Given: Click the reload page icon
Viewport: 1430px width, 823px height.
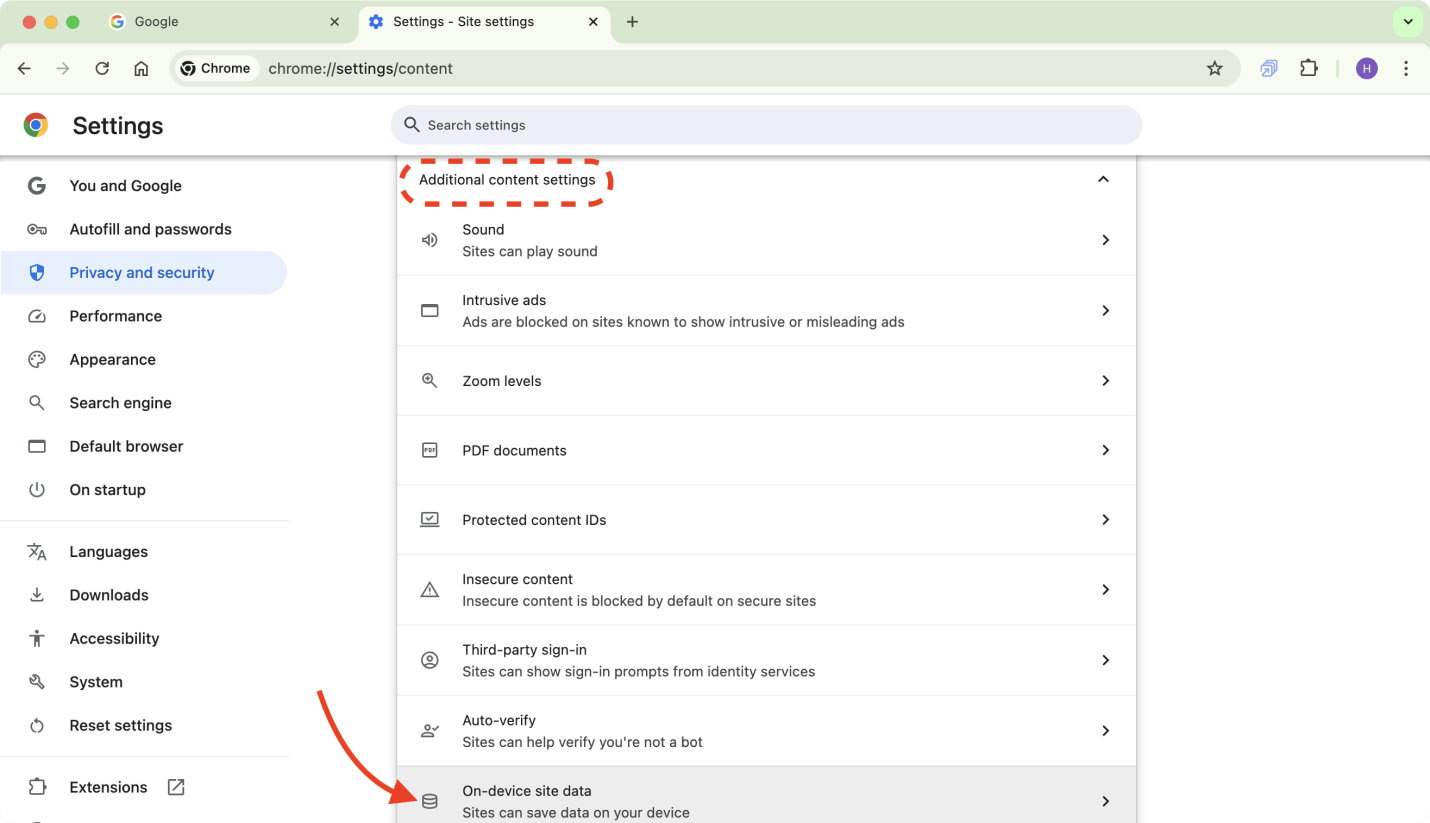Looking at the screenshot, I should point(102,68).
